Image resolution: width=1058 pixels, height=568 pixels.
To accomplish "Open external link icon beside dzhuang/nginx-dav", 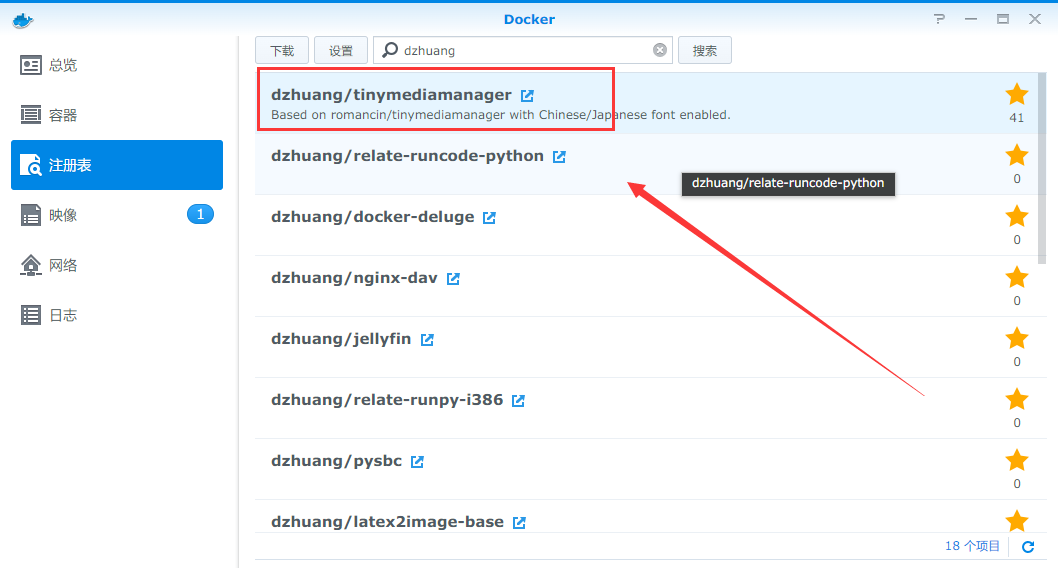I will pos(453,279).
